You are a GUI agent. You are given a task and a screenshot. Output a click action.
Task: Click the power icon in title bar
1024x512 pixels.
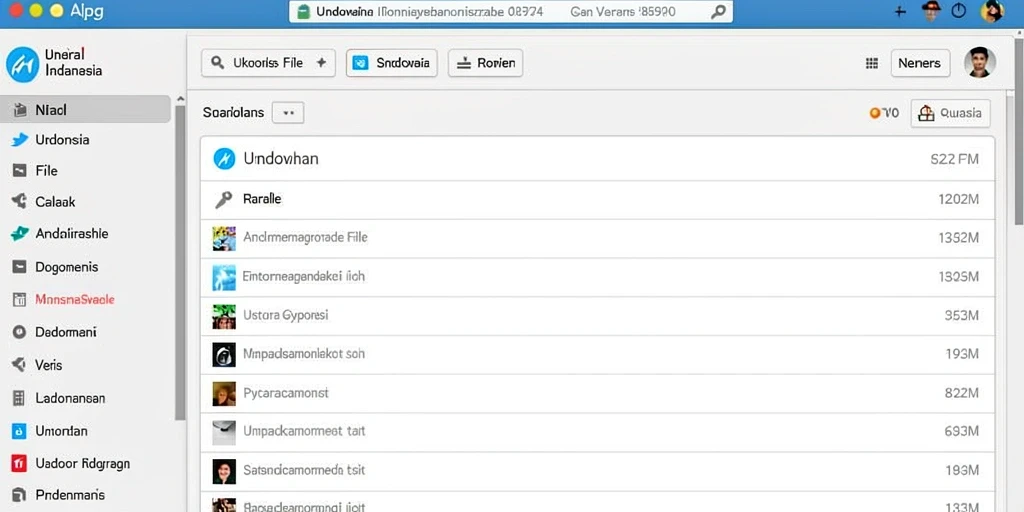pos(959,11)
